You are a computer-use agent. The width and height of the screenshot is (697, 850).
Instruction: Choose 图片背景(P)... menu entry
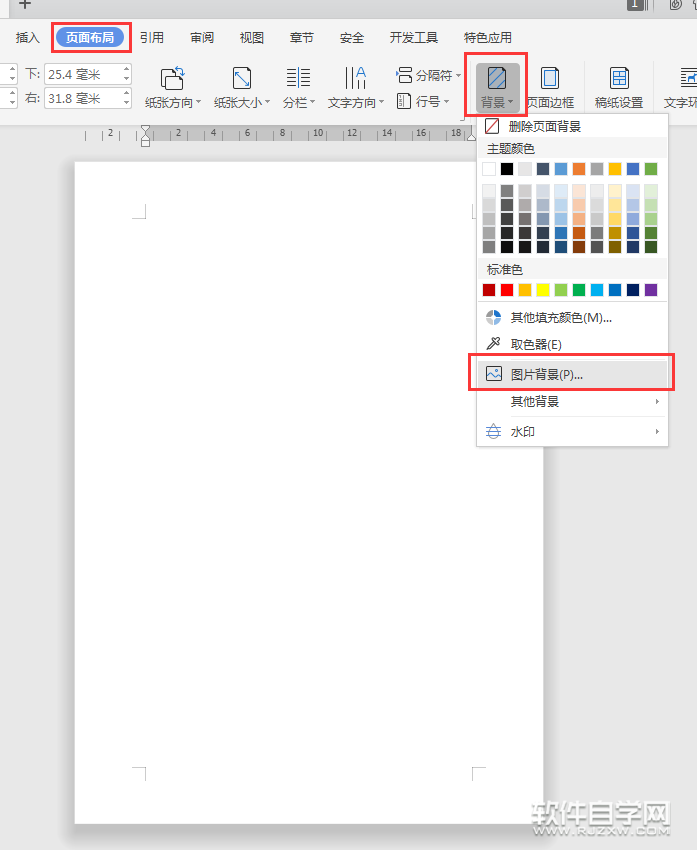point(546,374)
